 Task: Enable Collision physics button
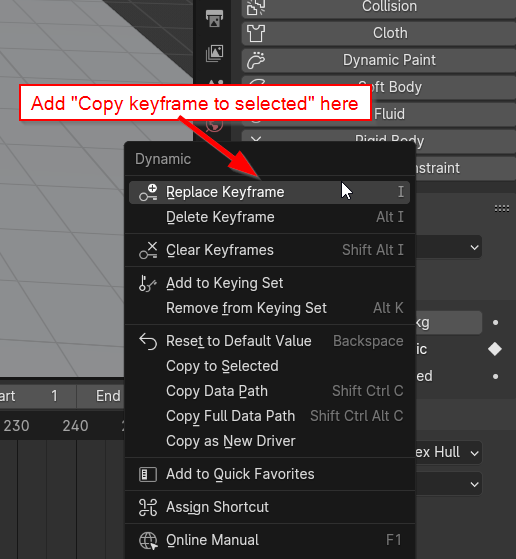[x=379, y=7]
